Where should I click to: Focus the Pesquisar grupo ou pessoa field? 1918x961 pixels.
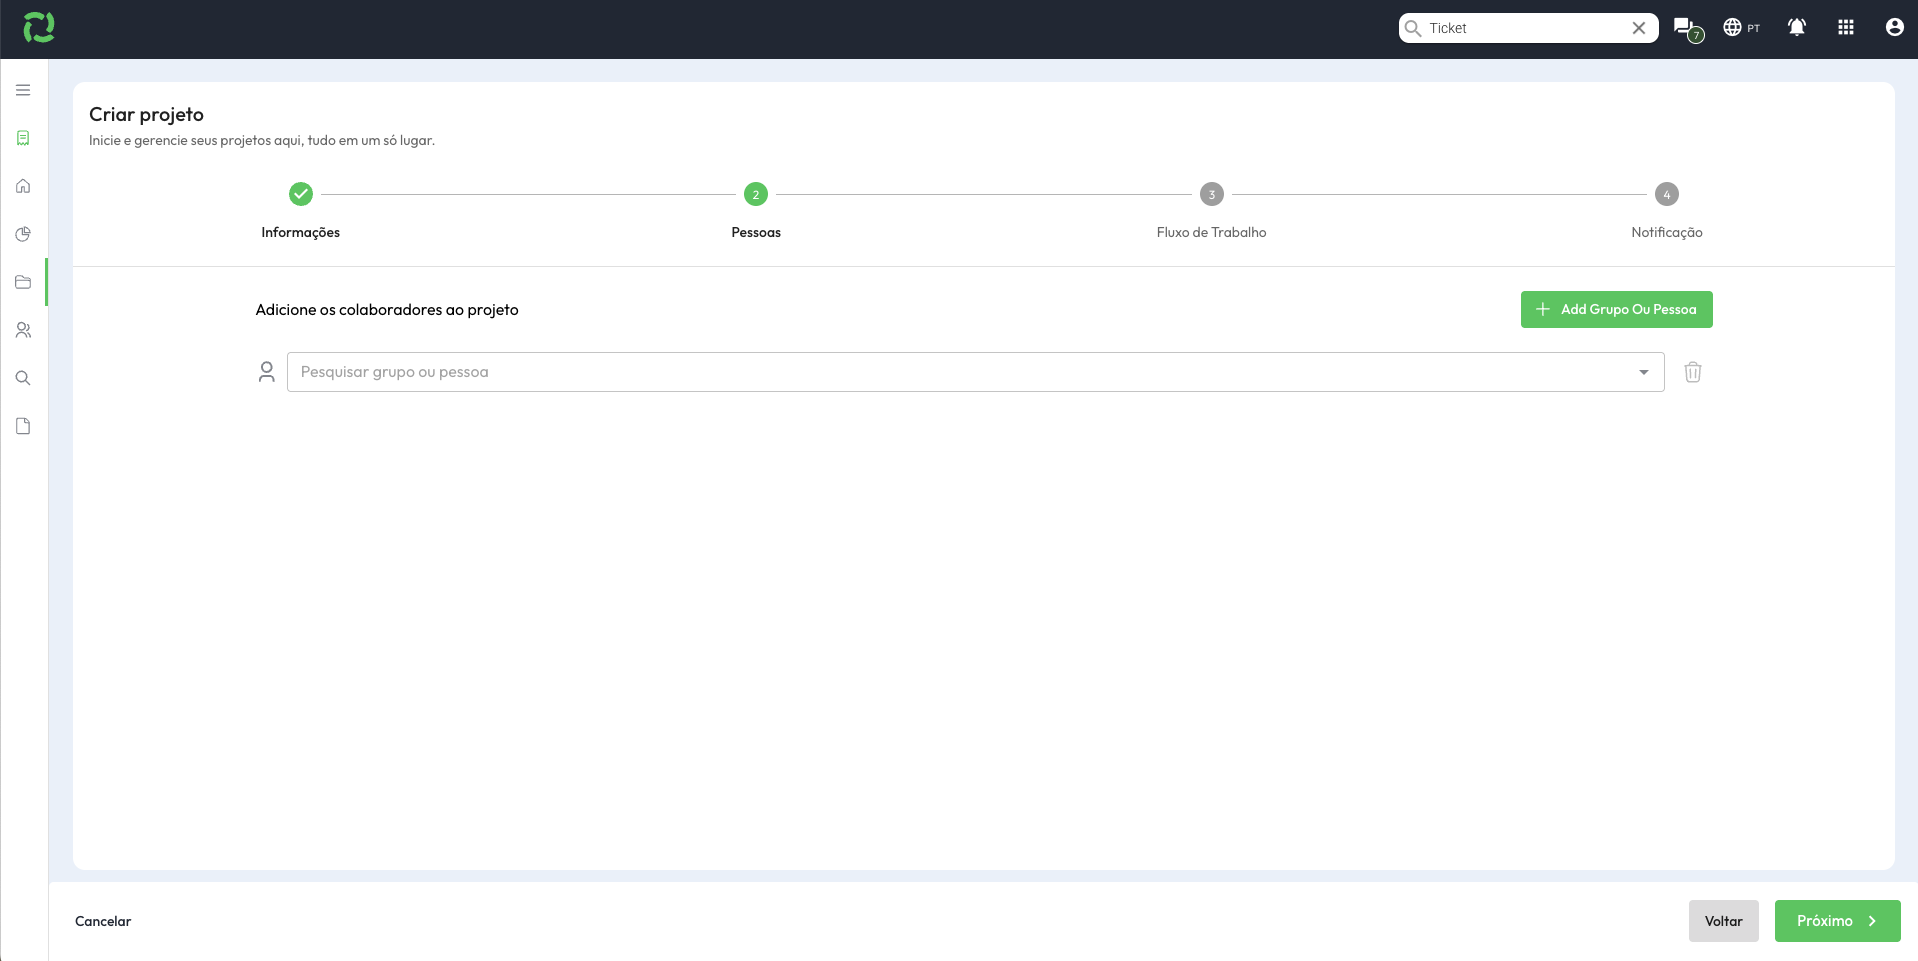(975, 372)
